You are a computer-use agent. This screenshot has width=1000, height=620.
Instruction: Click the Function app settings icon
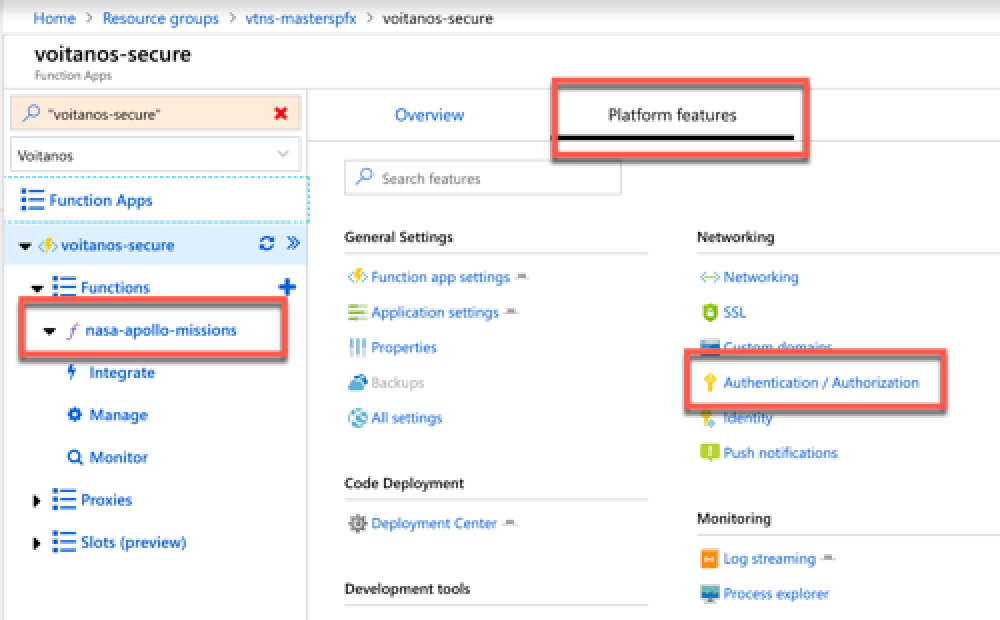point(357,277)
